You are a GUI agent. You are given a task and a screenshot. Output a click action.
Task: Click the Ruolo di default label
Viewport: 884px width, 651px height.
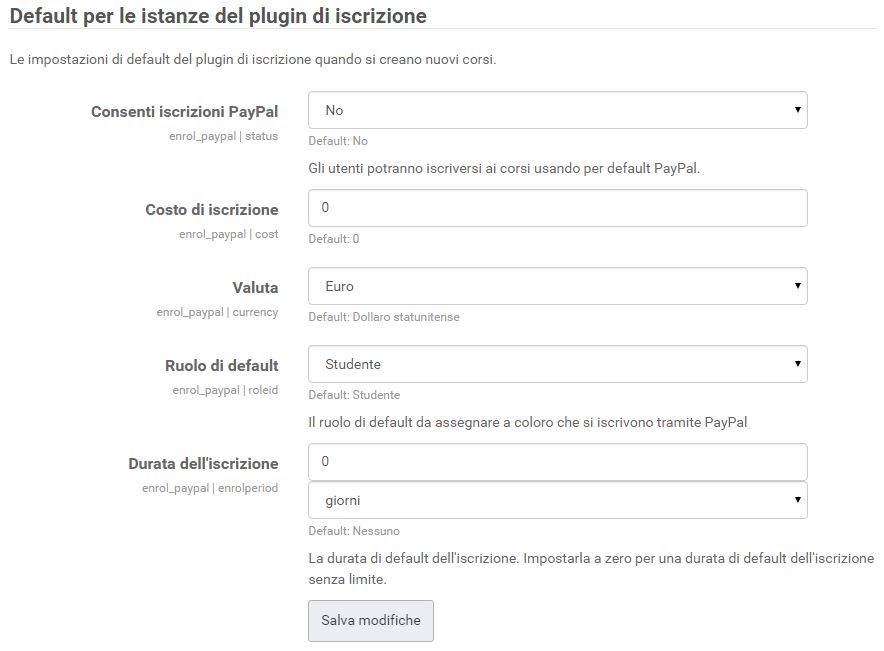click(x=222, y=366)
